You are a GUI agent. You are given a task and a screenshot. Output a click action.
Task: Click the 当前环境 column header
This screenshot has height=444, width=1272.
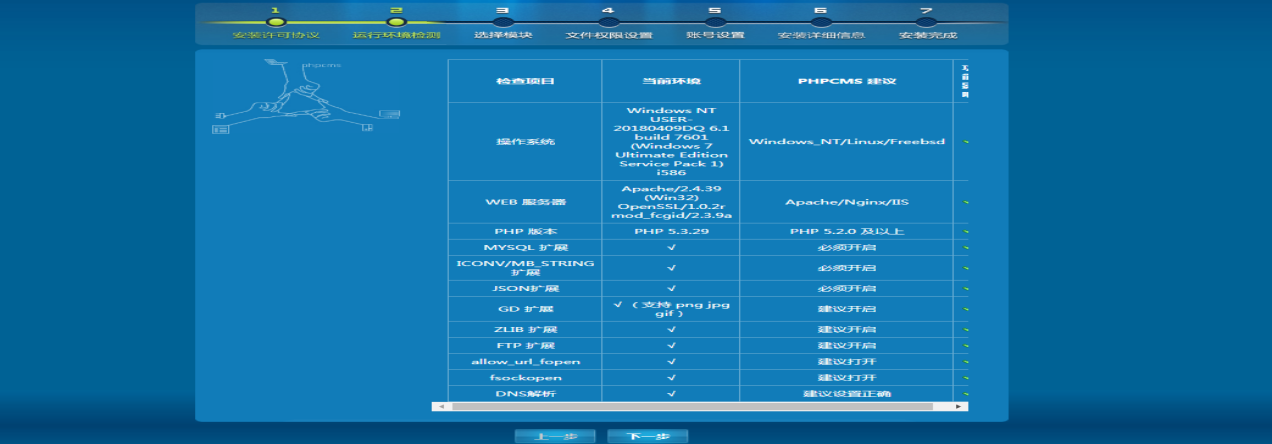(x=671, y=81)
